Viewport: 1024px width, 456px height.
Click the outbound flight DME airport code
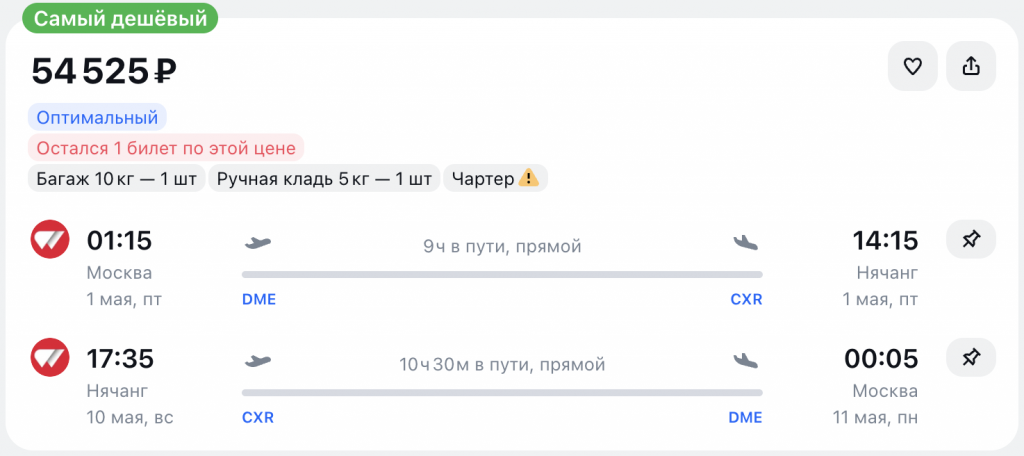click(259, 299)
